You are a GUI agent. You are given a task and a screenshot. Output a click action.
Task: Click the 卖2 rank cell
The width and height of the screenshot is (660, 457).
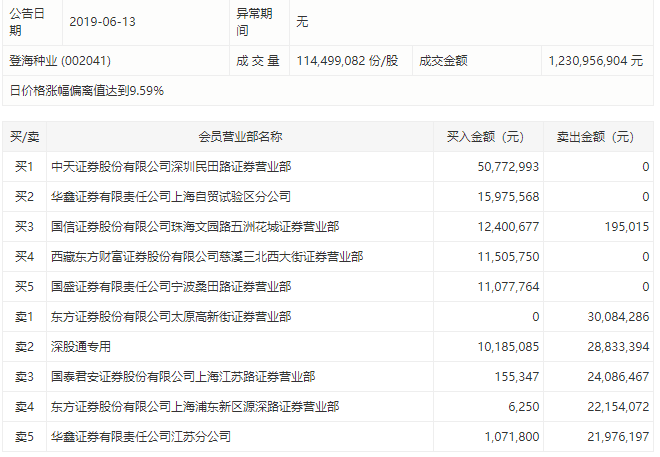tap(24, 347)
